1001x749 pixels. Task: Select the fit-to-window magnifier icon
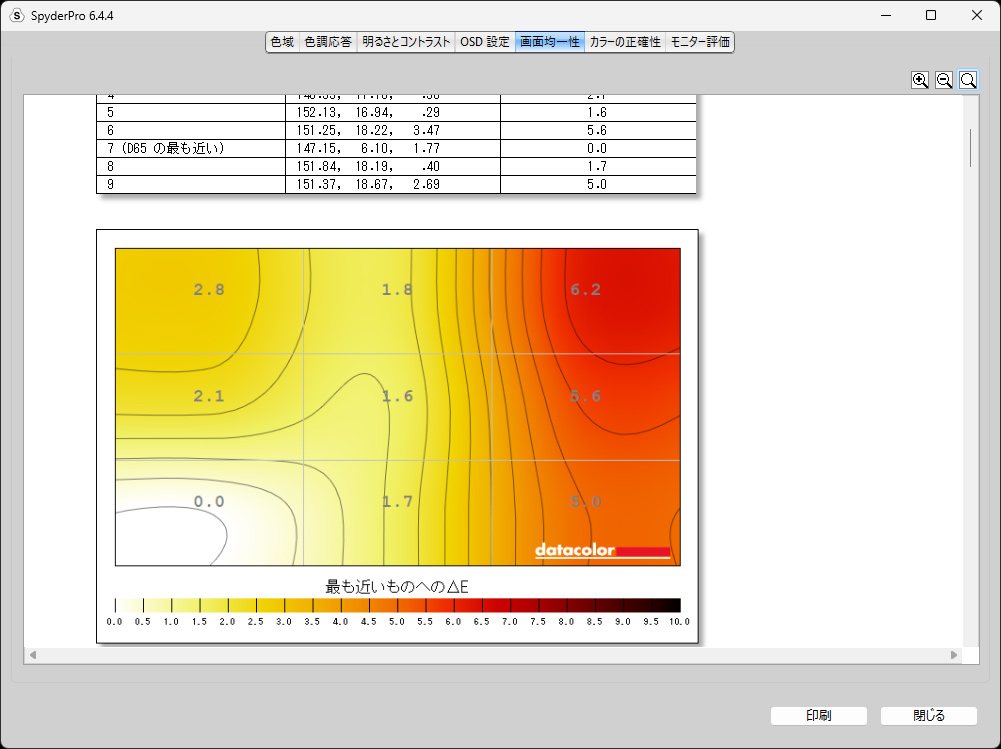tap(968, 80)
